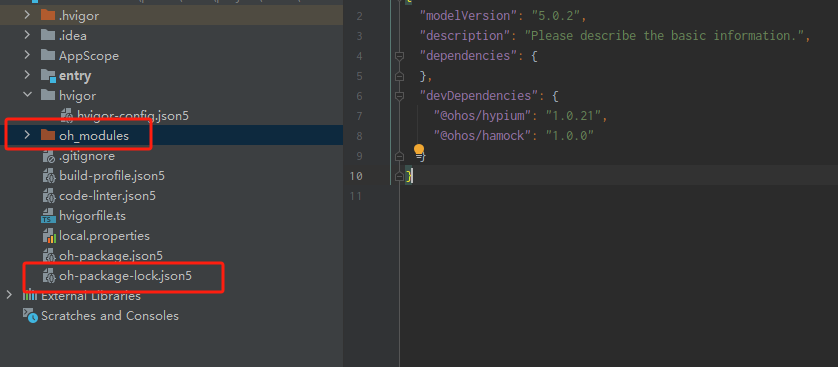Expand the oh_modules folder chevron
Image resolution: width=838 pixels, height=367 pixels.
coord(27,135)
